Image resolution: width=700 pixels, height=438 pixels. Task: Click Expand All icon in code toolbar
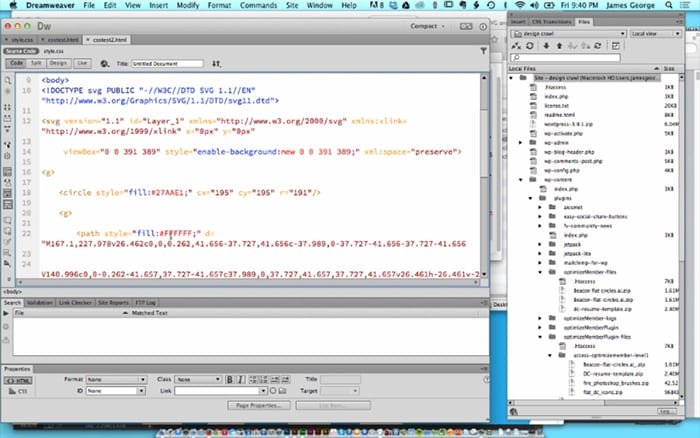(8, 129)
